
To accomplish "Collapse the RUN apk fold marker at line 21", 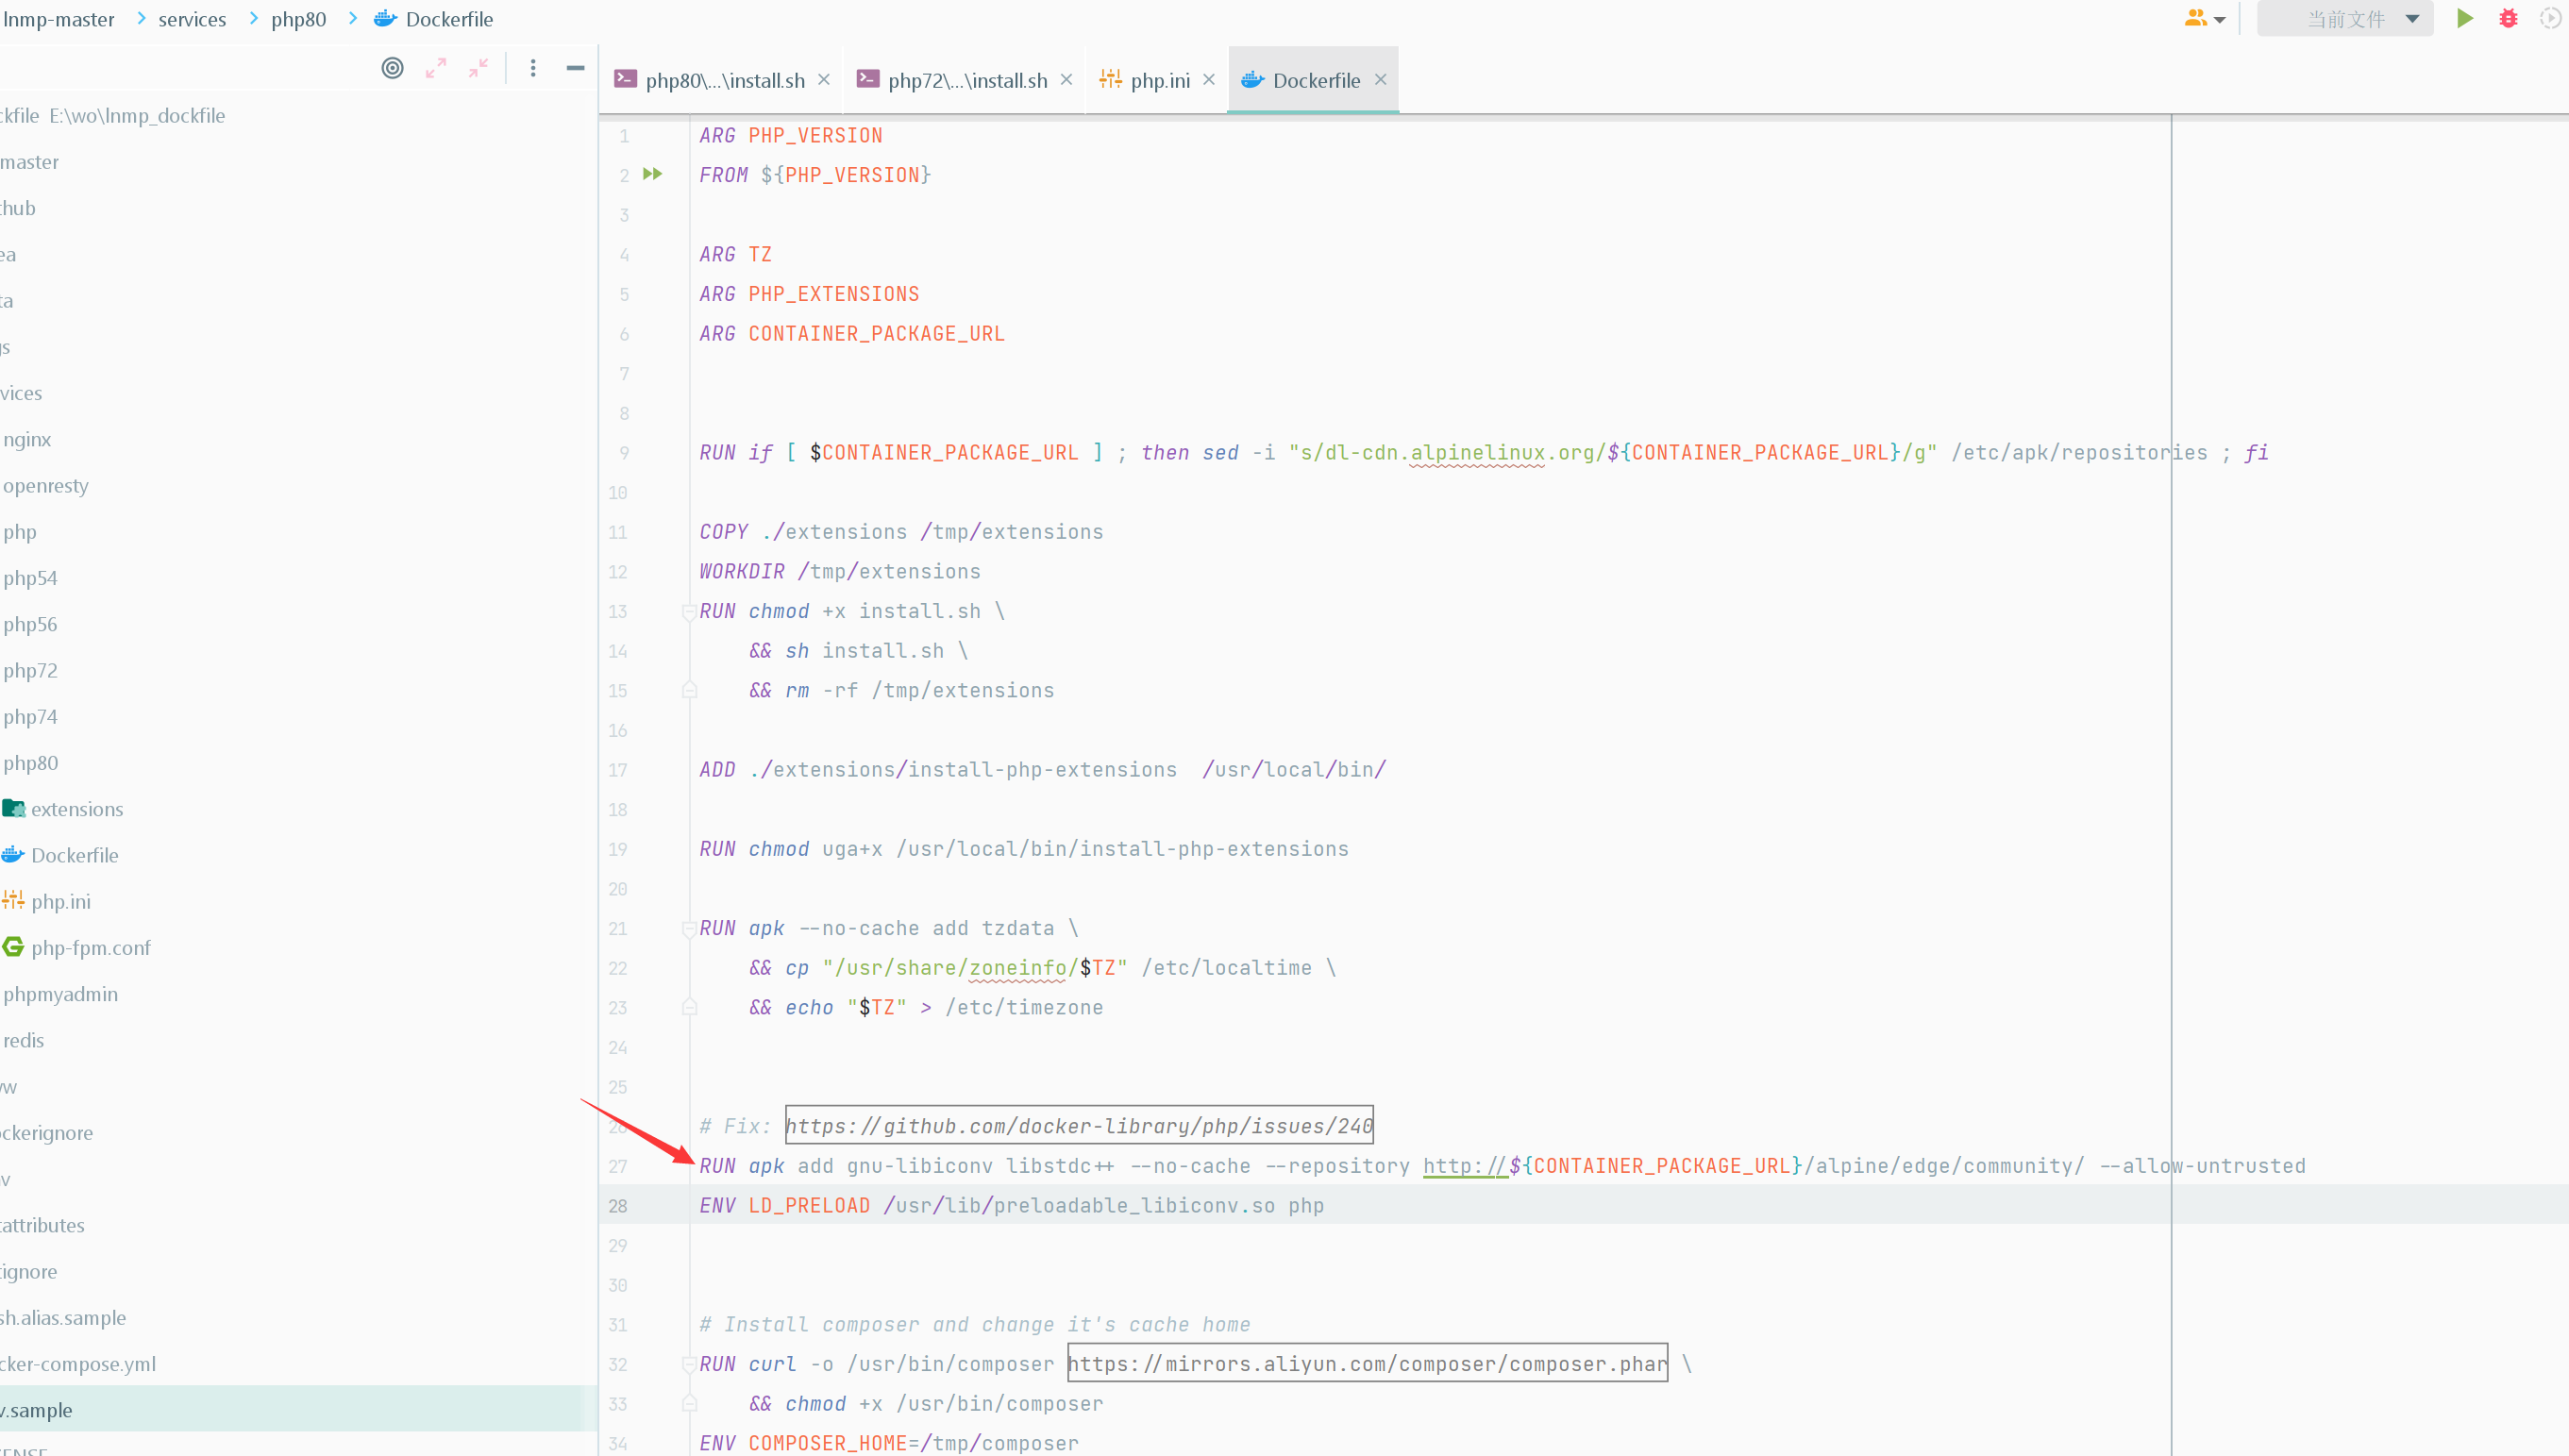I will [689, 929].
